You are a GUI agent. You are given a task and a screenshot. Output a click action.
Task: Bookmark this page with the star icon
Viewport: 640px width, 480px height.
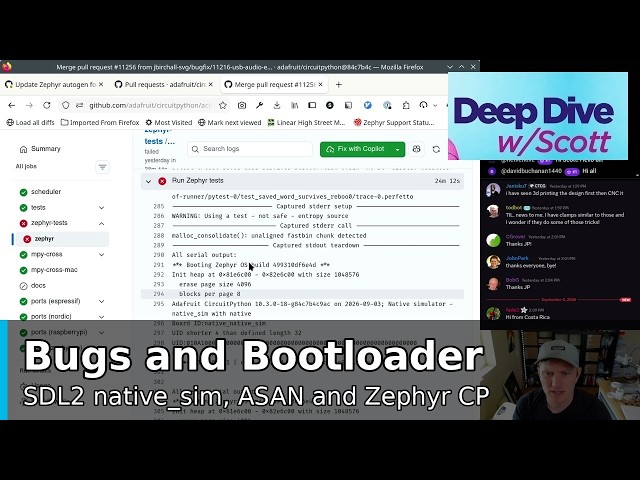223,105
